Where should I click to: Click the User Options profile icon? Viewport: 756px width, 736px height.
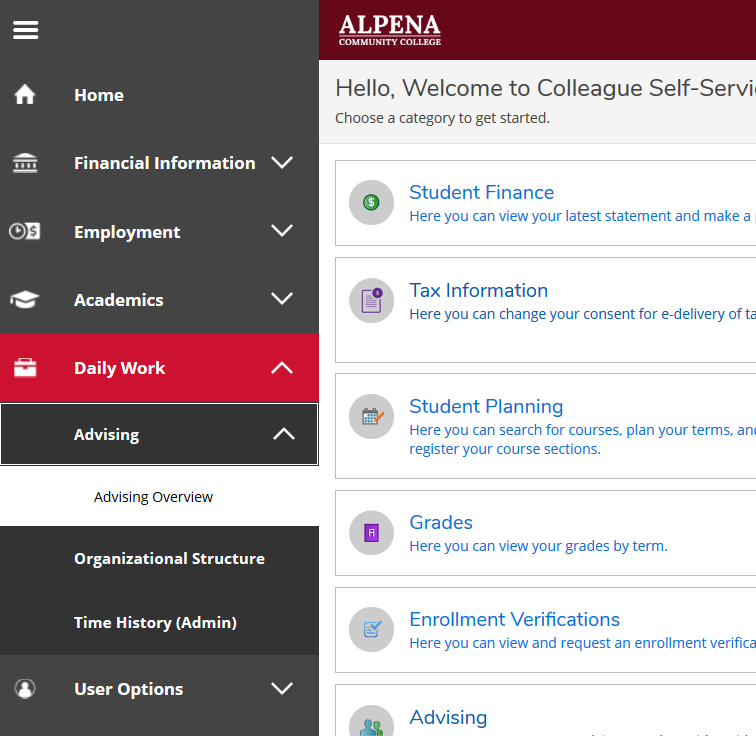[25, 688]
